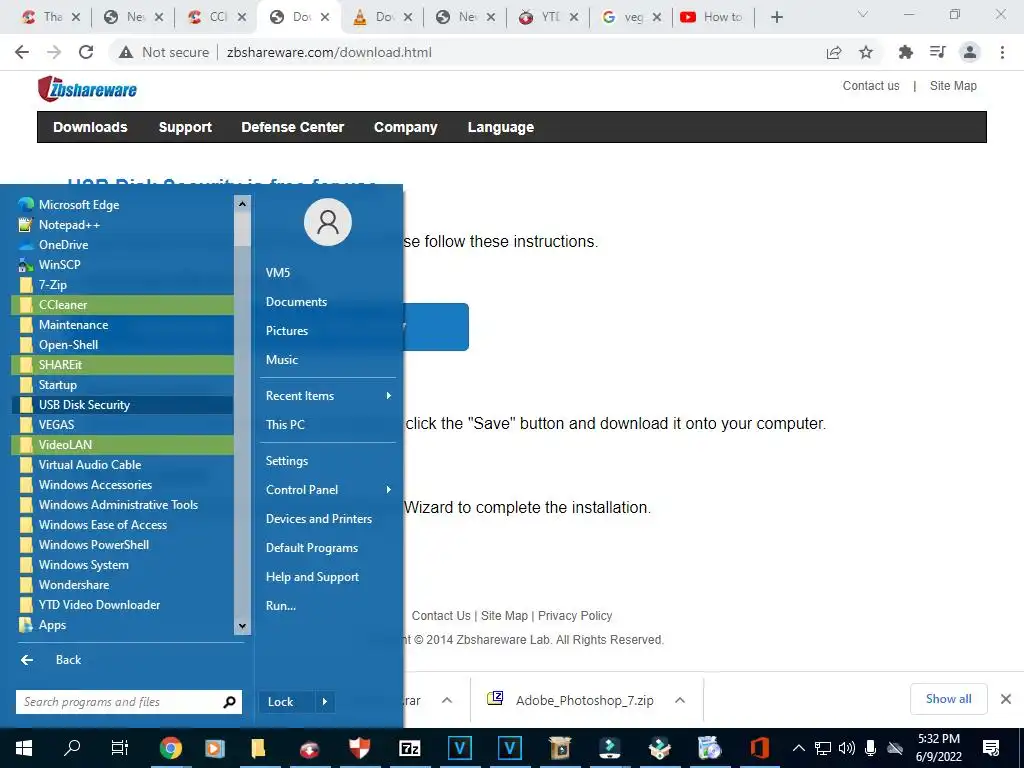Open the Maintenance folder
1024x768 pixels.
[x=122, y=325]
